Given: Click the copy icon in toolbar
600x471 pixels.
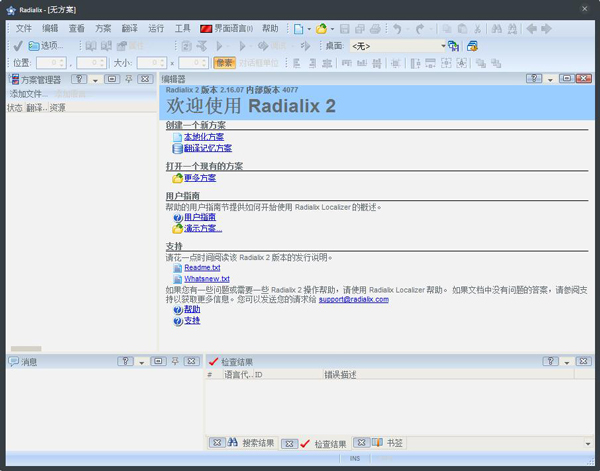Looking at the screenshot, I should point(447,29).
